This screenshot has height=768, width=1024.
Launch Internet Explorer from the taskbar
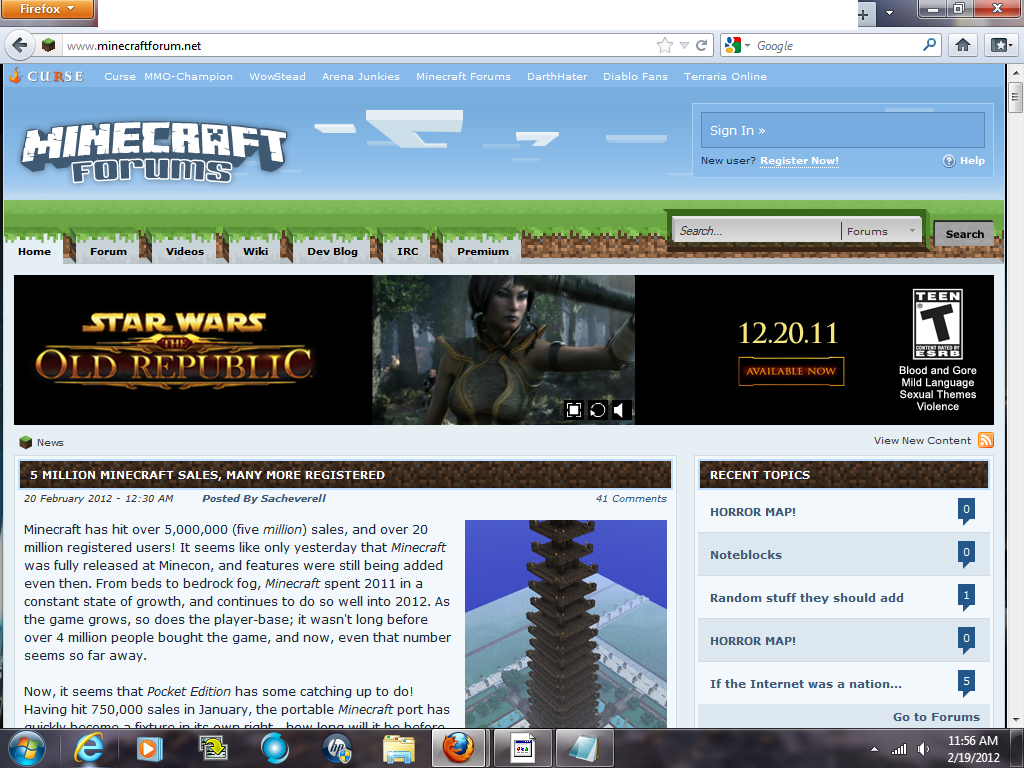click(88, 748)
